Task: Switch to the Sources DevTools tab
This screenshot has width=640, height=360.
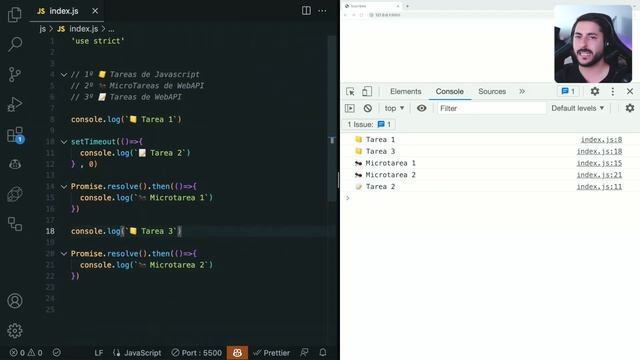Action: pos(492,91)
